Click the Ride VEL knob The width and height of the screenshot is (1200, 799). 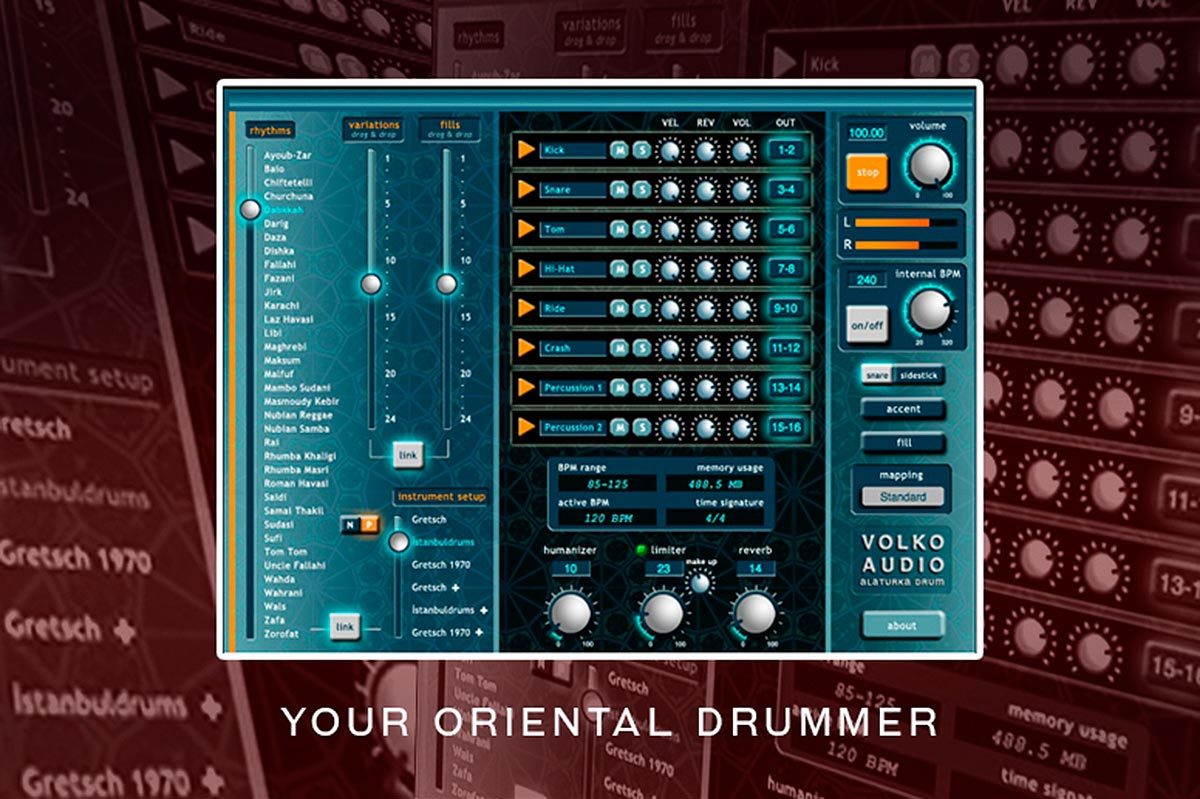(670, 309)
